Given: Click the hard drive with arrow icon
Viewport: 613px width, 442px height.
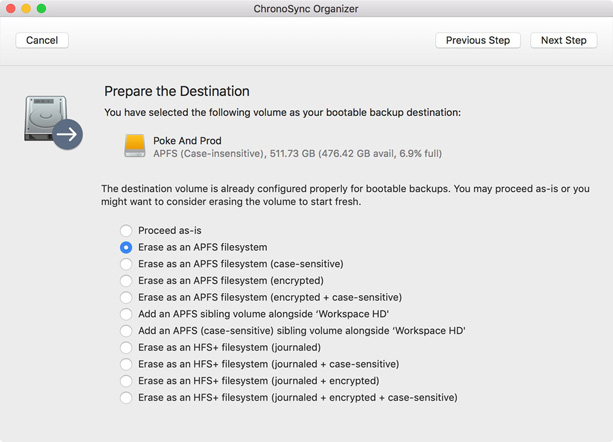Looking at the screenshot, I should click(x=53, y=122).
